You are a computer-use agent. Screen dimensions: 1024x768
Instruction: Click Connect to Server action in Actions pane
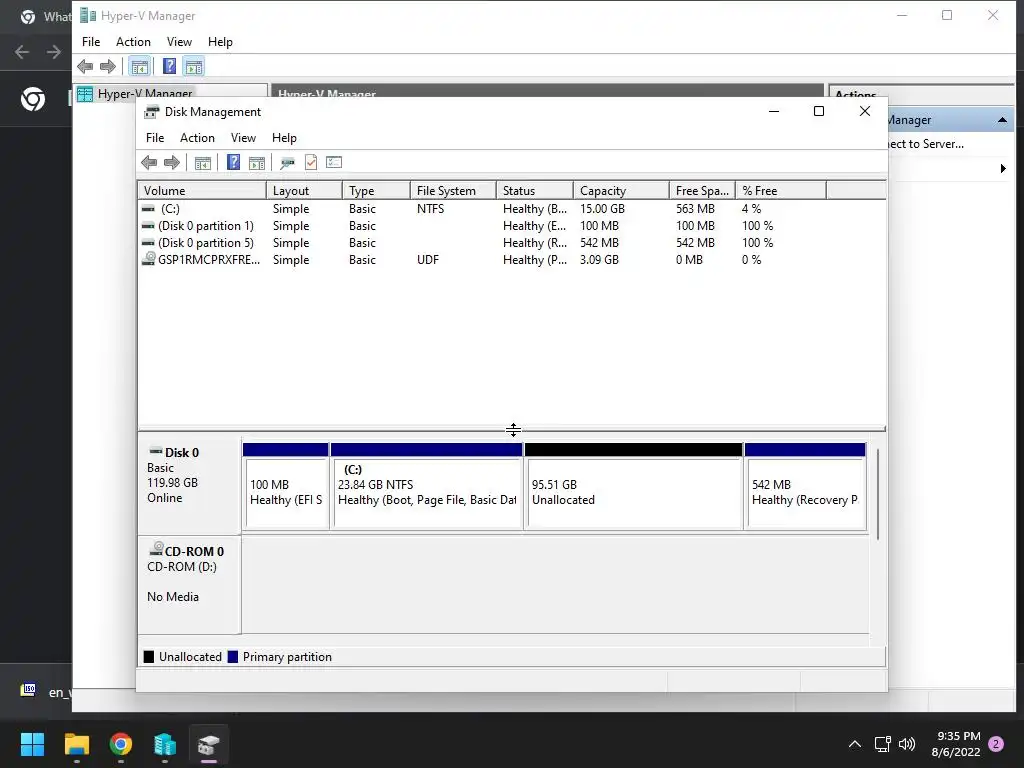pos(925,144)
